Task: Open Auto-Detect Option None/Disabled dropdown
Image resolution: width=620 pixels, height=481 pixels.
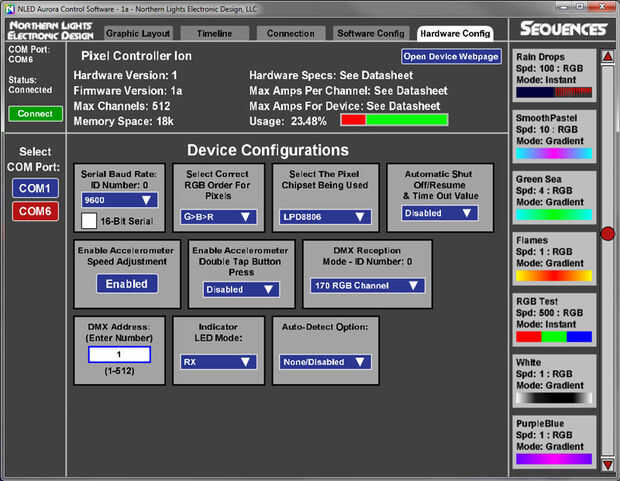Action: point(325,362)
